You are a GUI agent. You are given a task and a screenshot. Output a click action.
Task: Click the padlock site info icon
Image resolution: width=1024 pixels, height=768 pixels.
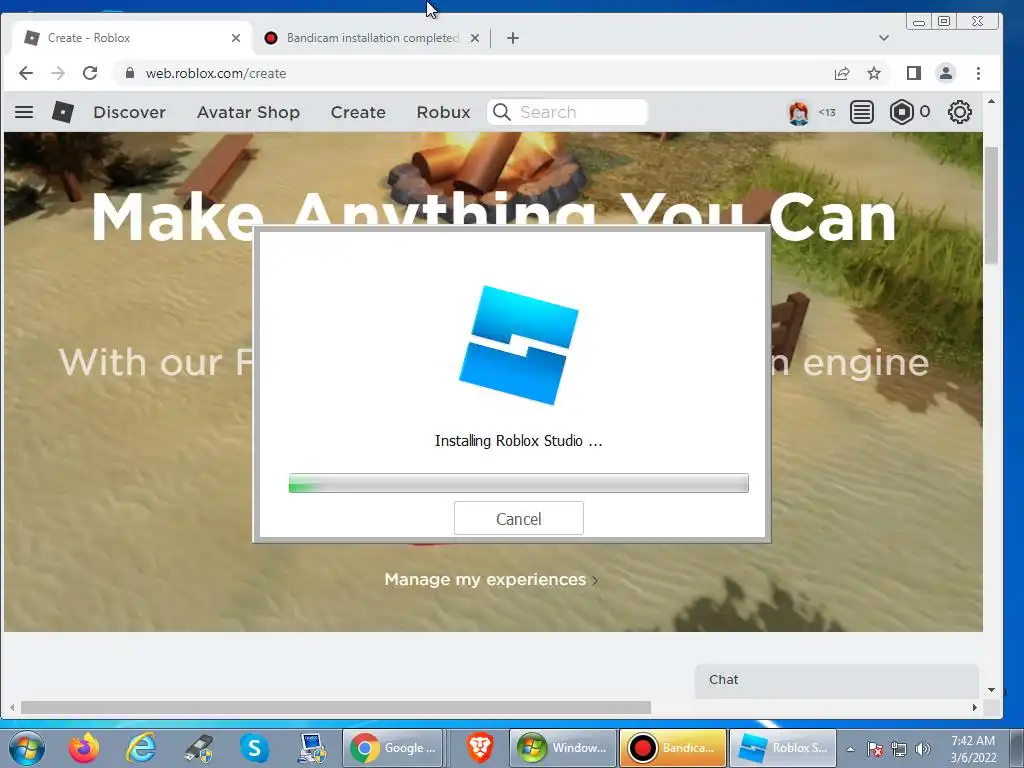tap(130, 73)
